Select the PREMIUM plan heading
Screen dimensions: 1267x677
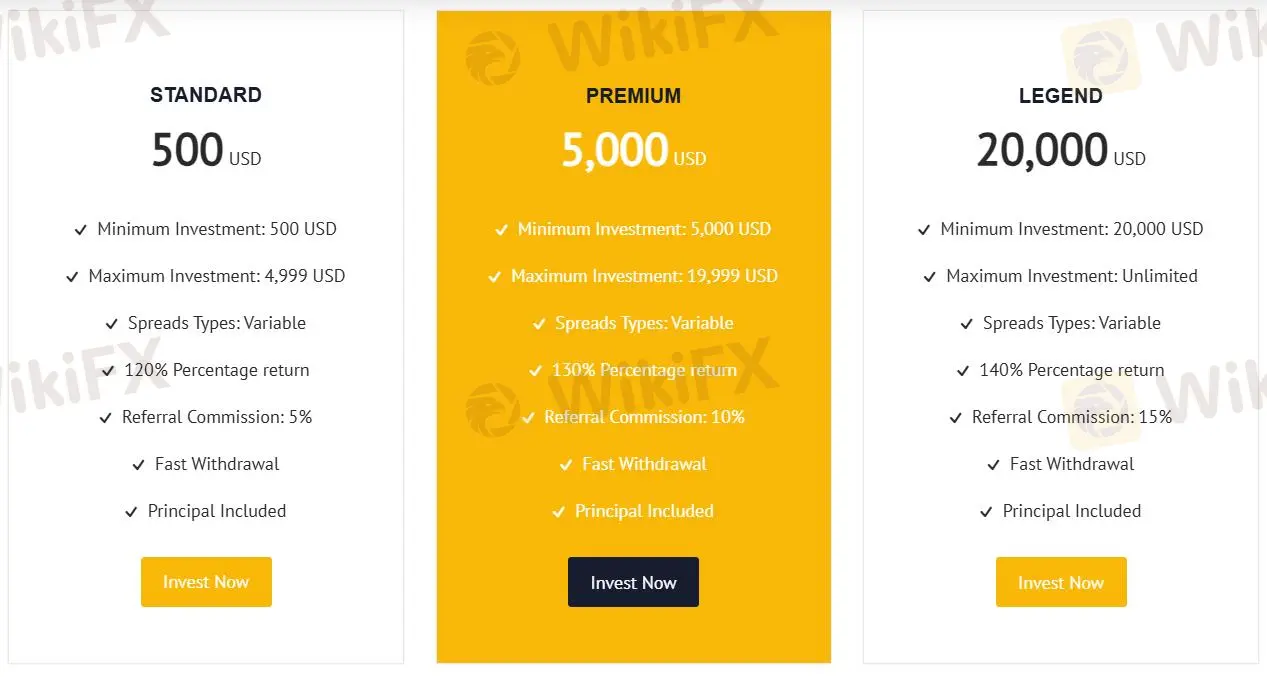tap(633, 96)
